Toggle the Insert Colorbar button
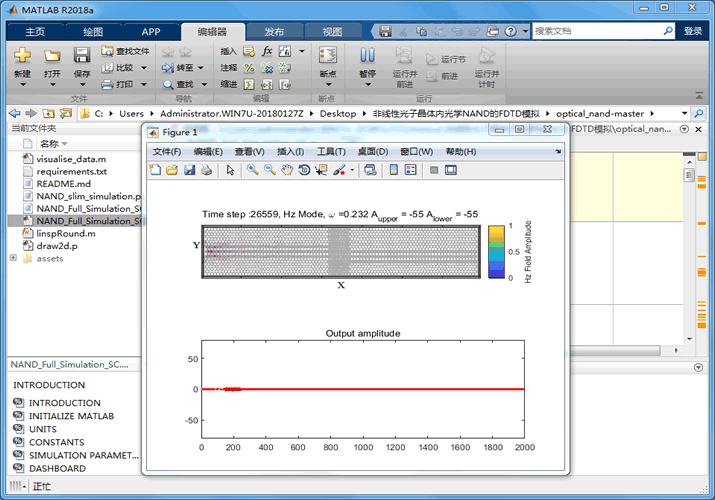The width and height of the screenshot is (715, 500). pyautogui.click(x=394, y=170)
